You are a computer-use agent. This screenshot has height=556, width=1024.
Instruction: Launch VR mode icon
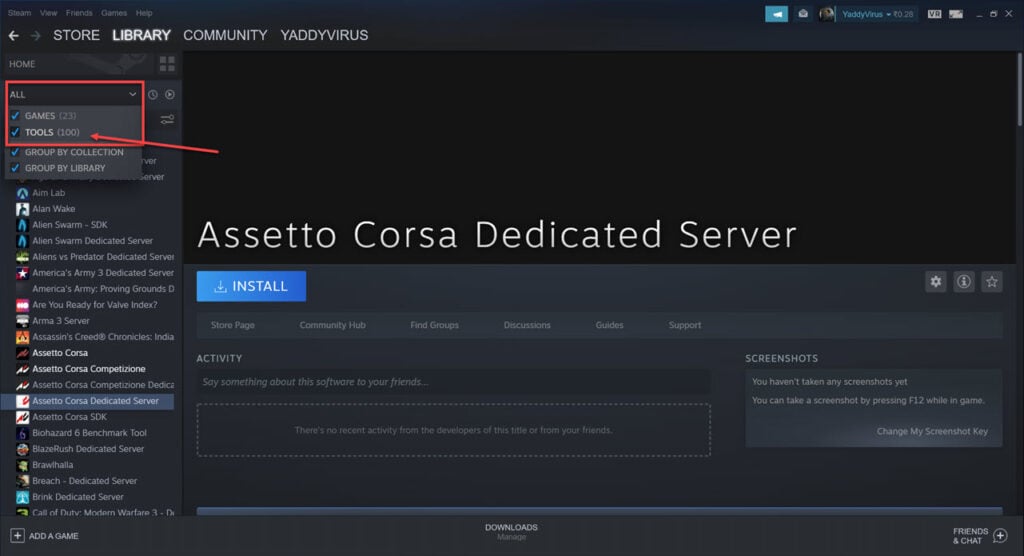point(934,14)
